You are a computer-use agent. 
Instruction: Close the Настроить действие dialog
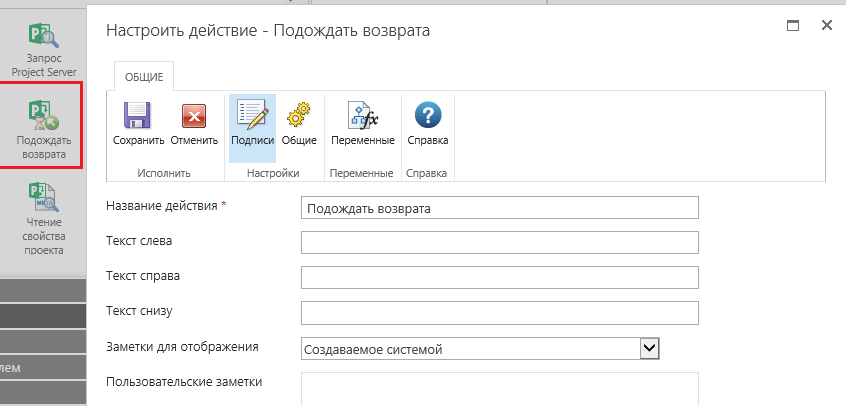[x=827, y=25]
